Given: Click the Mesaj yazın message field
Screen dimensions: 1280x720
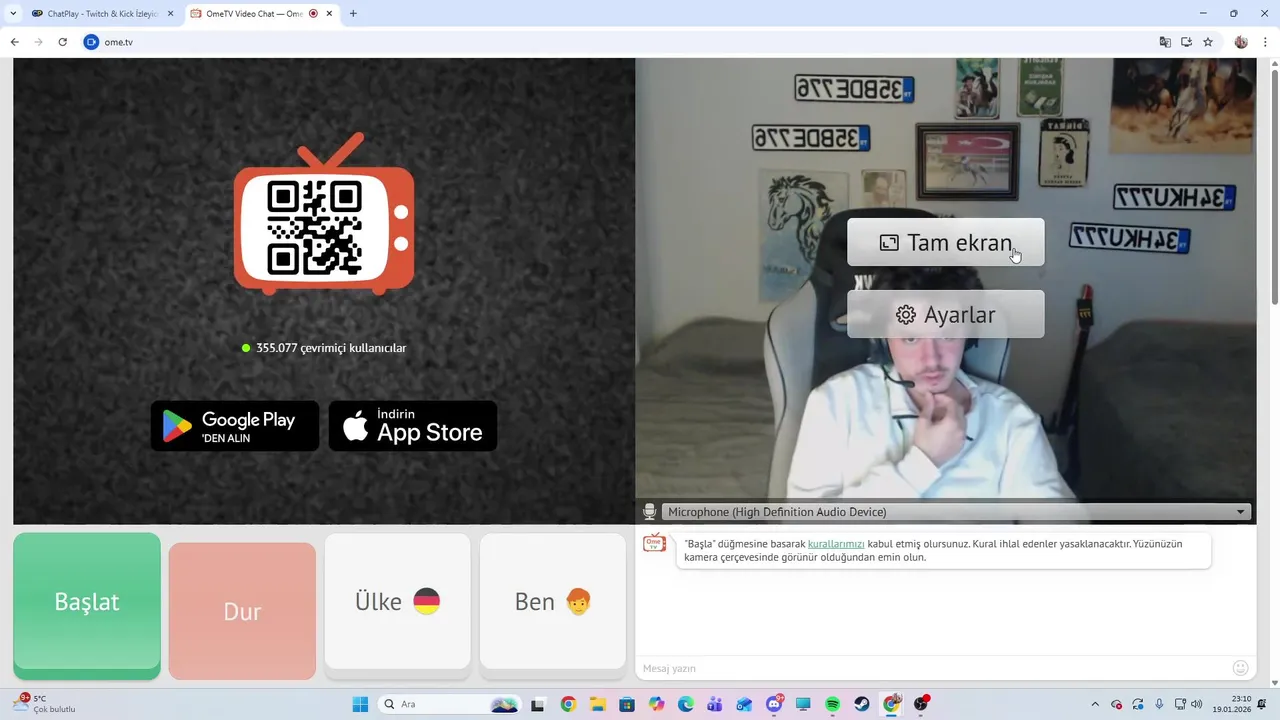Looking at the screenshot, I should pos(930,668).
